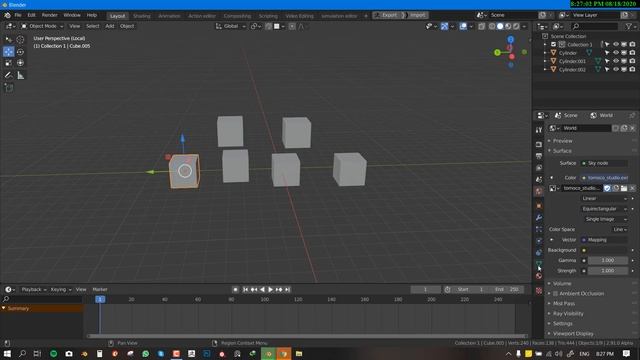640x360 pixels.
Task: Hide Cylinder.001 in viewport via its eye icon
Action: (616, 61)
